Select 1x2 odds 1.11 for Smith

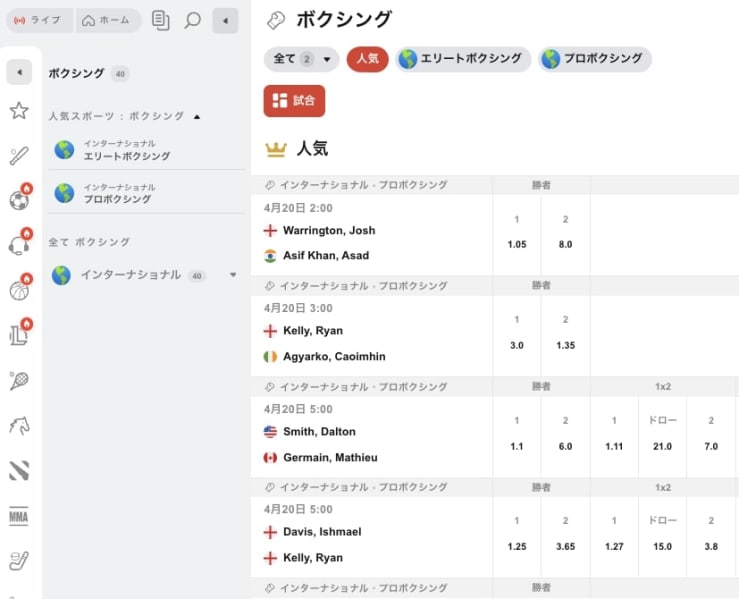click(x=614, y=436)
